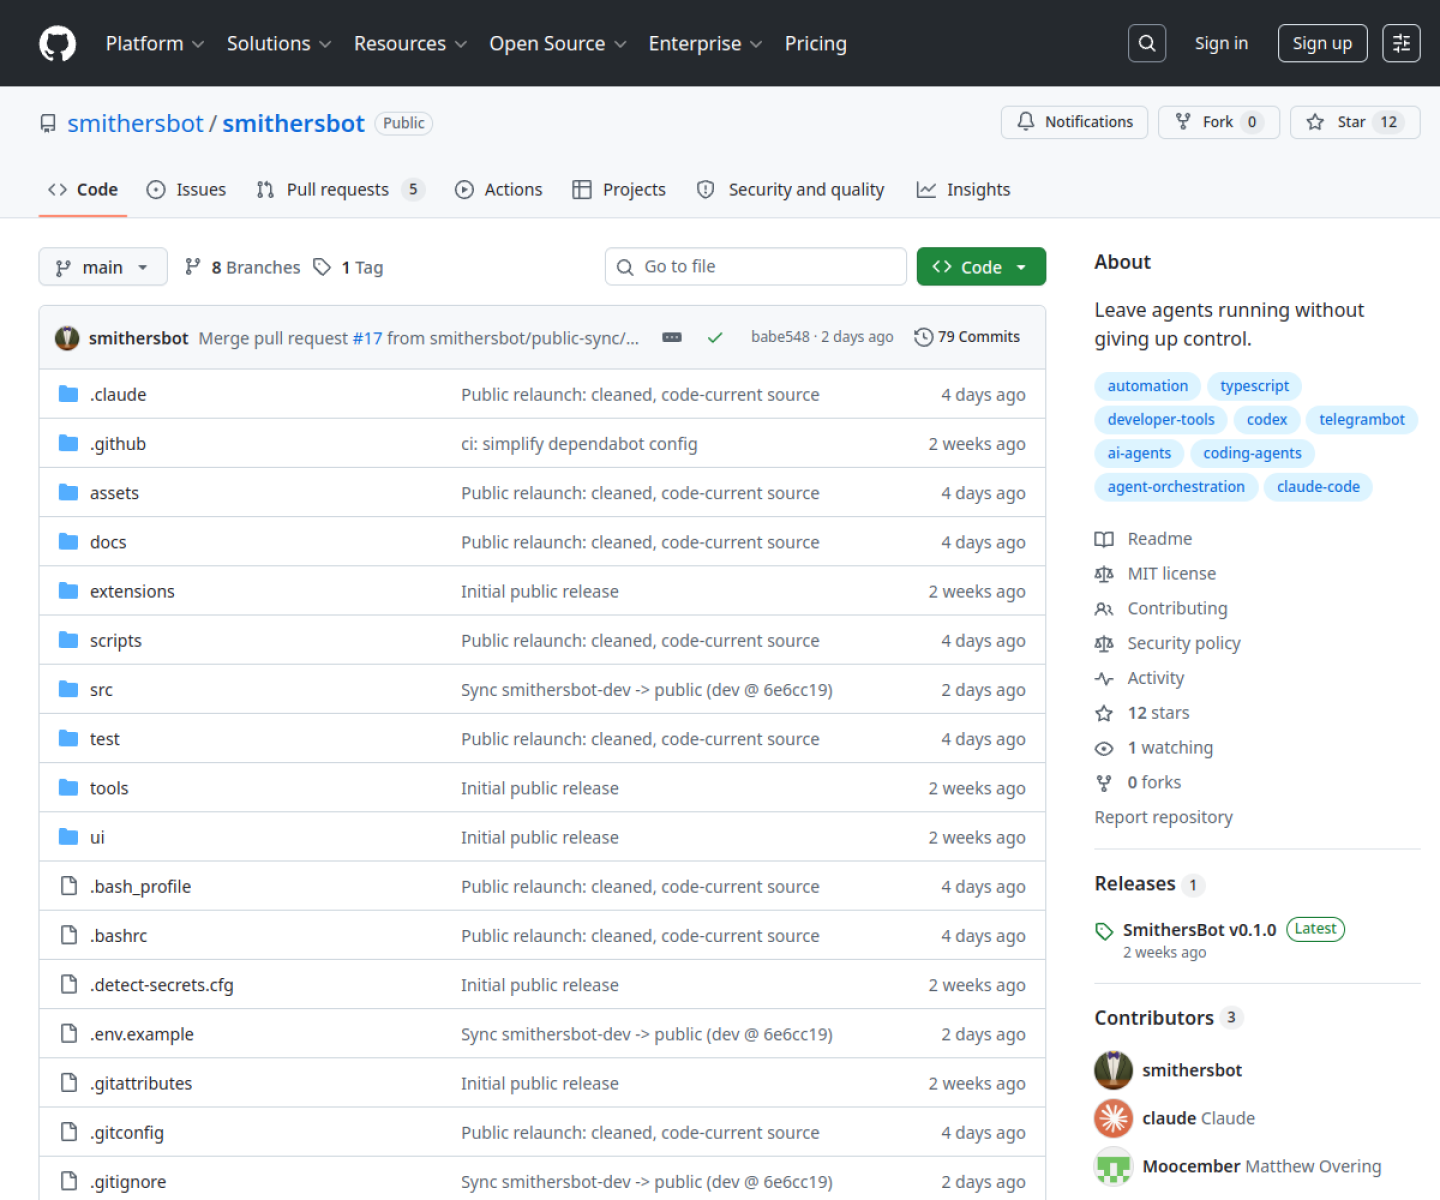Click the GitHub logo icon
The height and width of the screenshot is (1200, 1440).
57,44
